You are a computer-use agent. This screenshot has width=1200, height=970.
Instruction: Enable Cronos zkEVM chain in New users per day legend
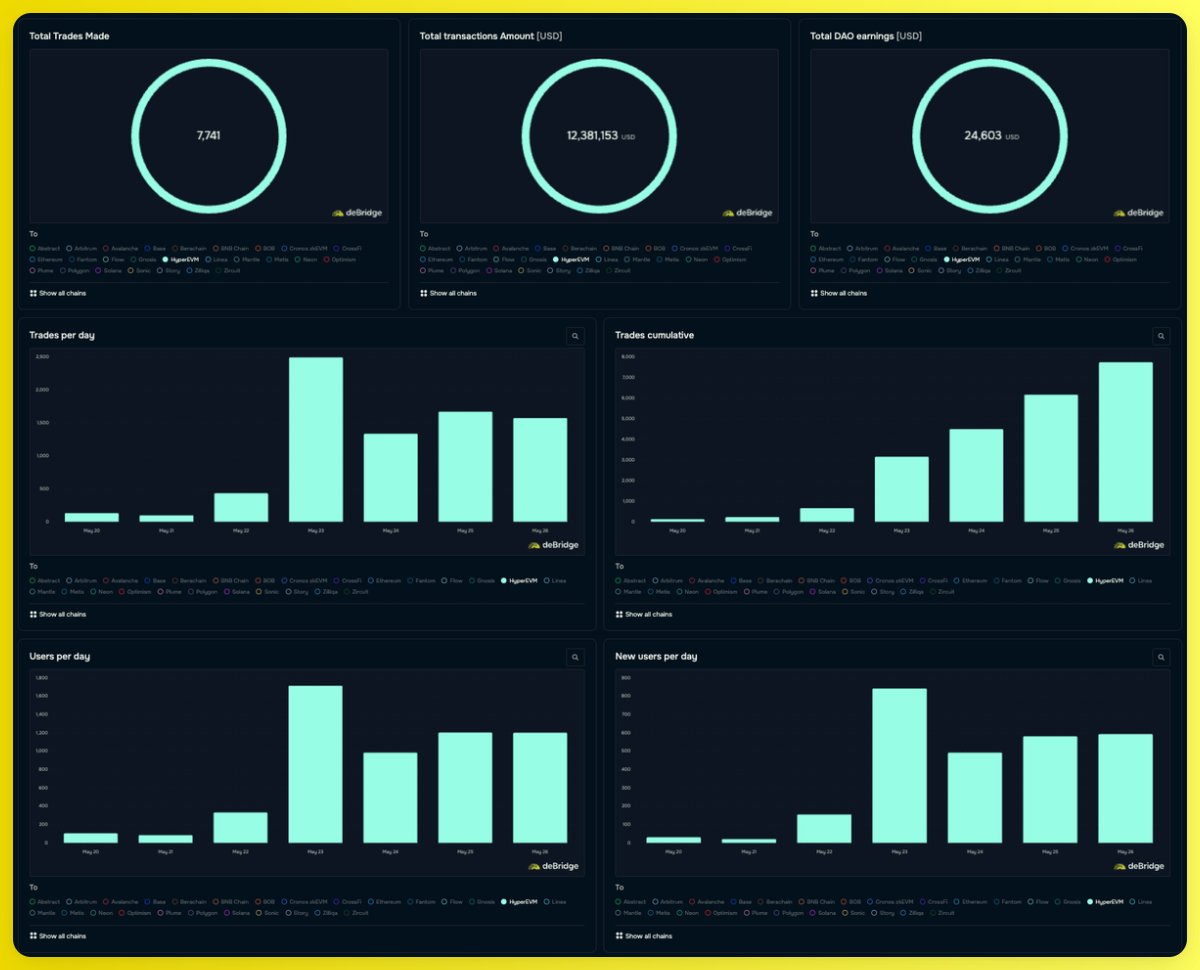click(x=890, y=902)
